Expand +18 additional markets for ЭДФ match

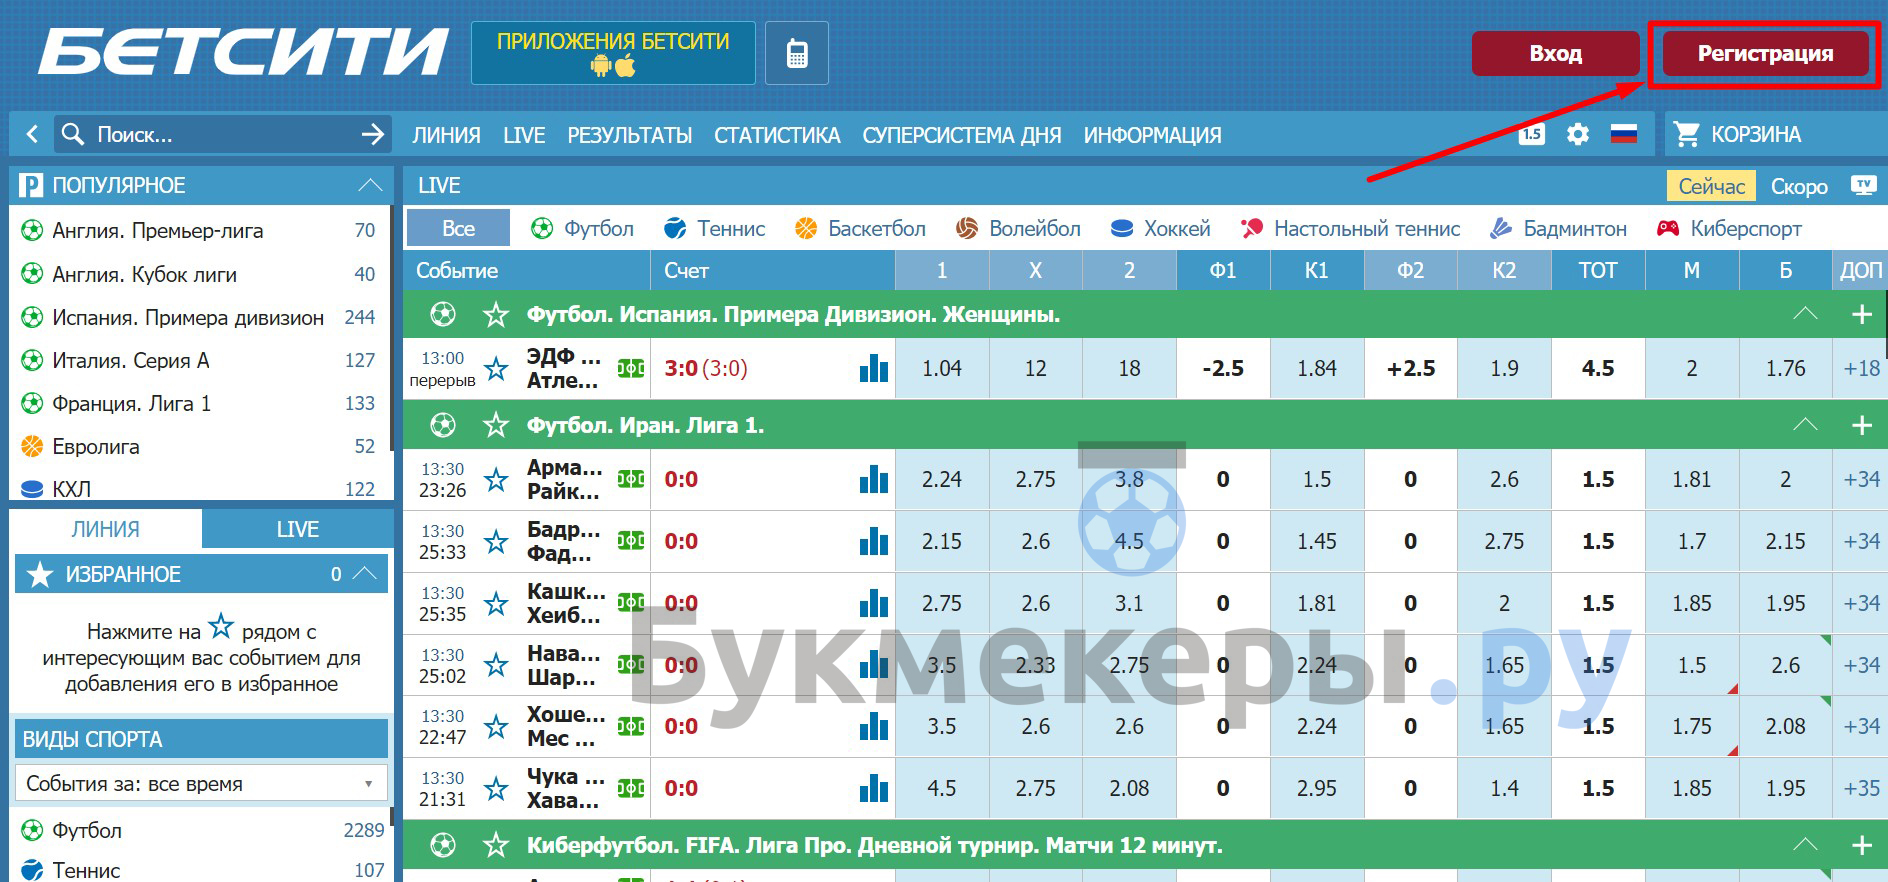1861,368
